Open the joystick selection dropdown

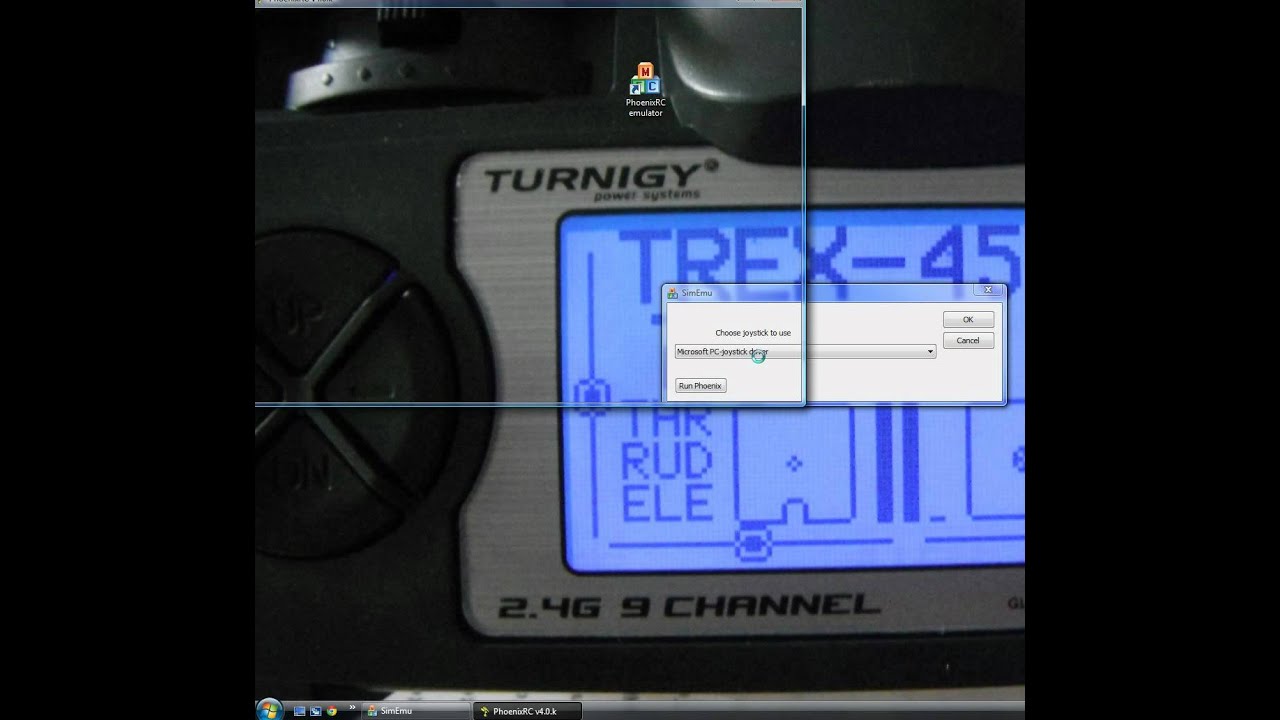[x=805, y=352]
